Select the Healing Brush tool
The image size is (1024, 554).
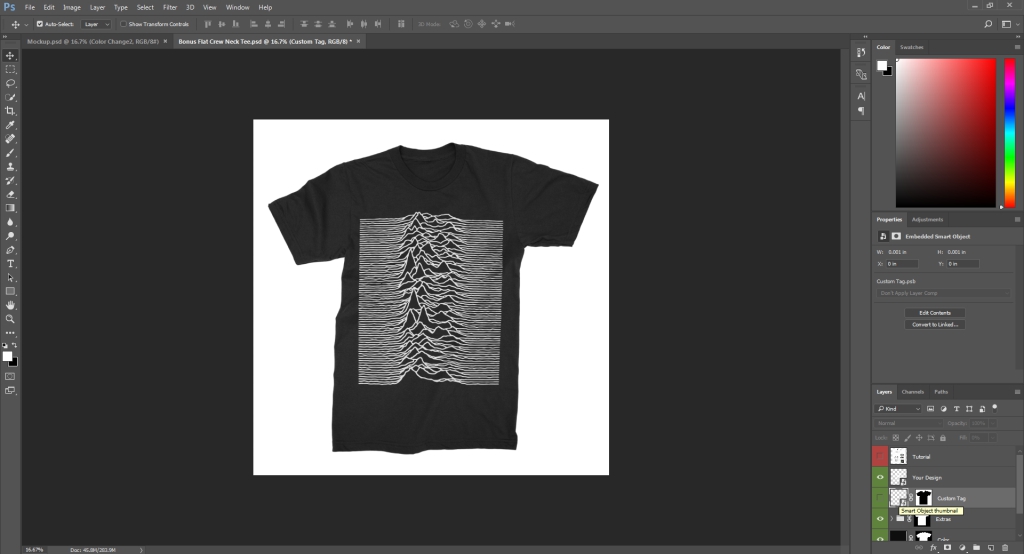pos(10,138)
